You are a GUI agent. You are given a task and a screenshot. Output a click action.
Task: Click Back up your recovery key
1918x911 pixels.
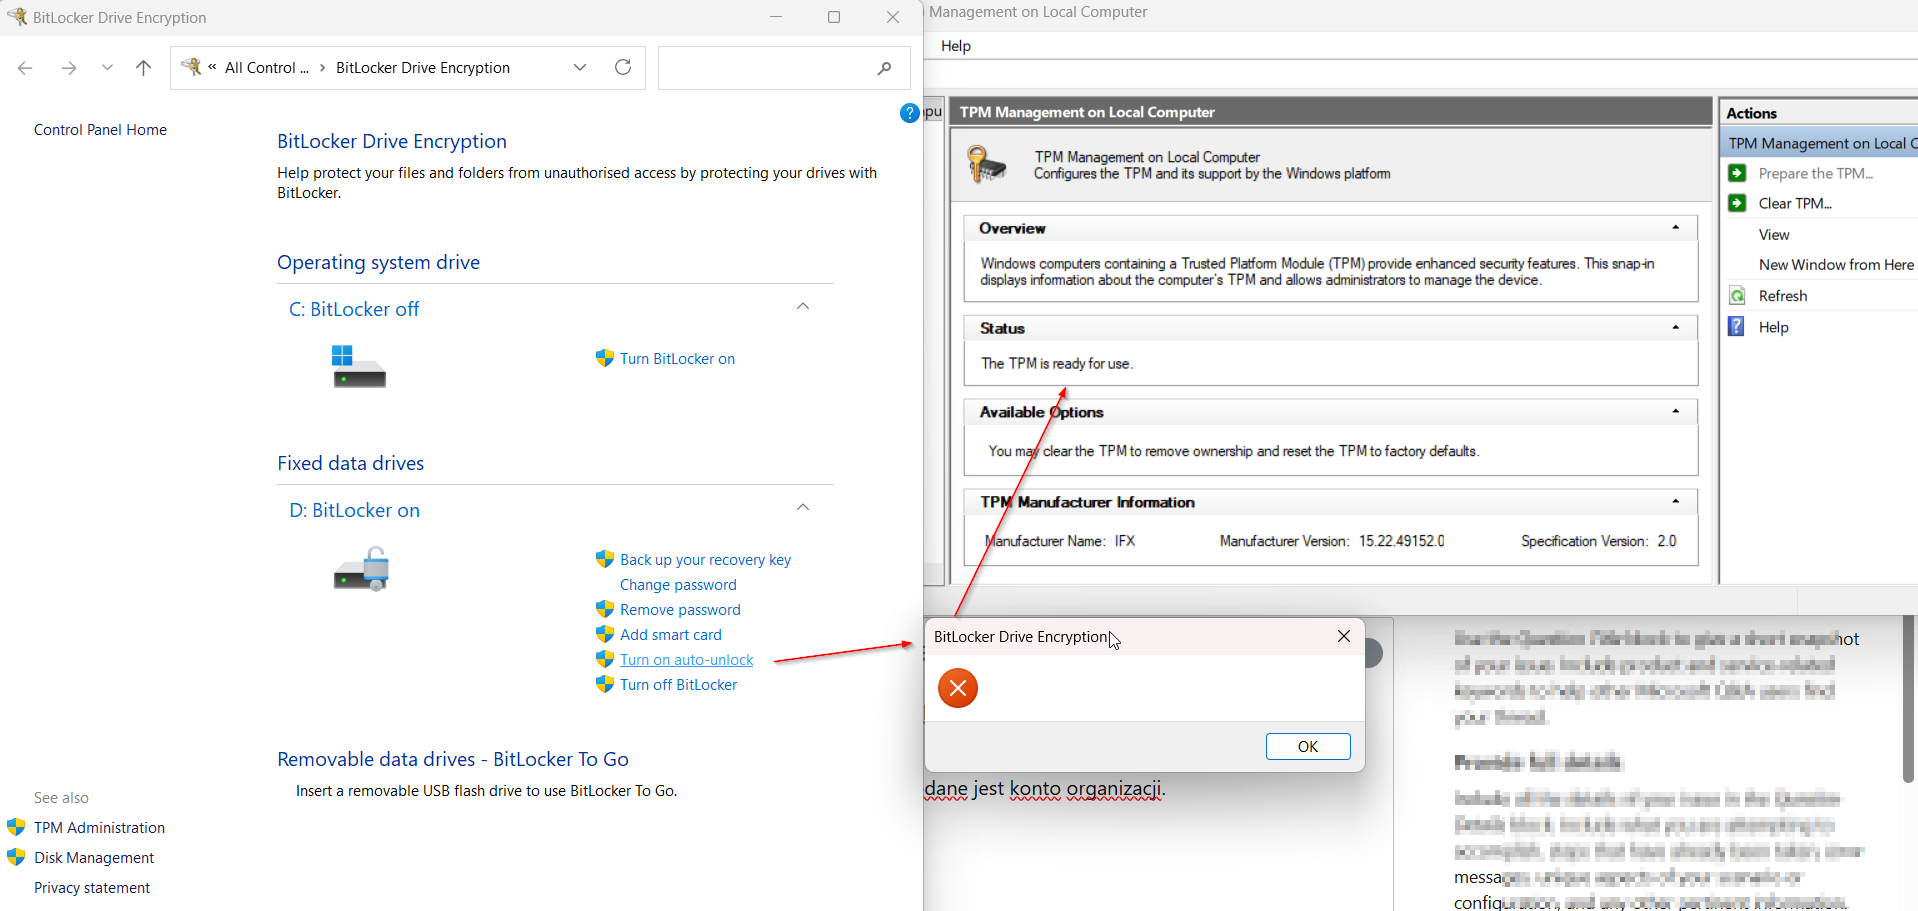coord(705,560)
